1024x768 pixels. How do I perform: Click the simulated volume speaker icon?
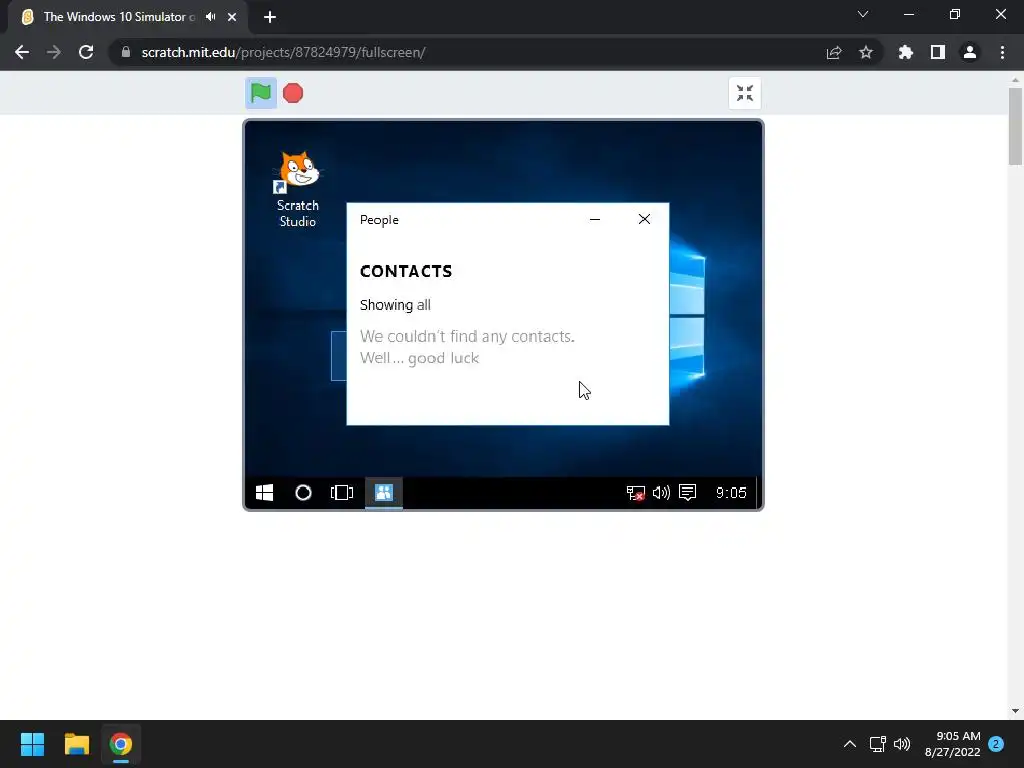tap(661, 492)
